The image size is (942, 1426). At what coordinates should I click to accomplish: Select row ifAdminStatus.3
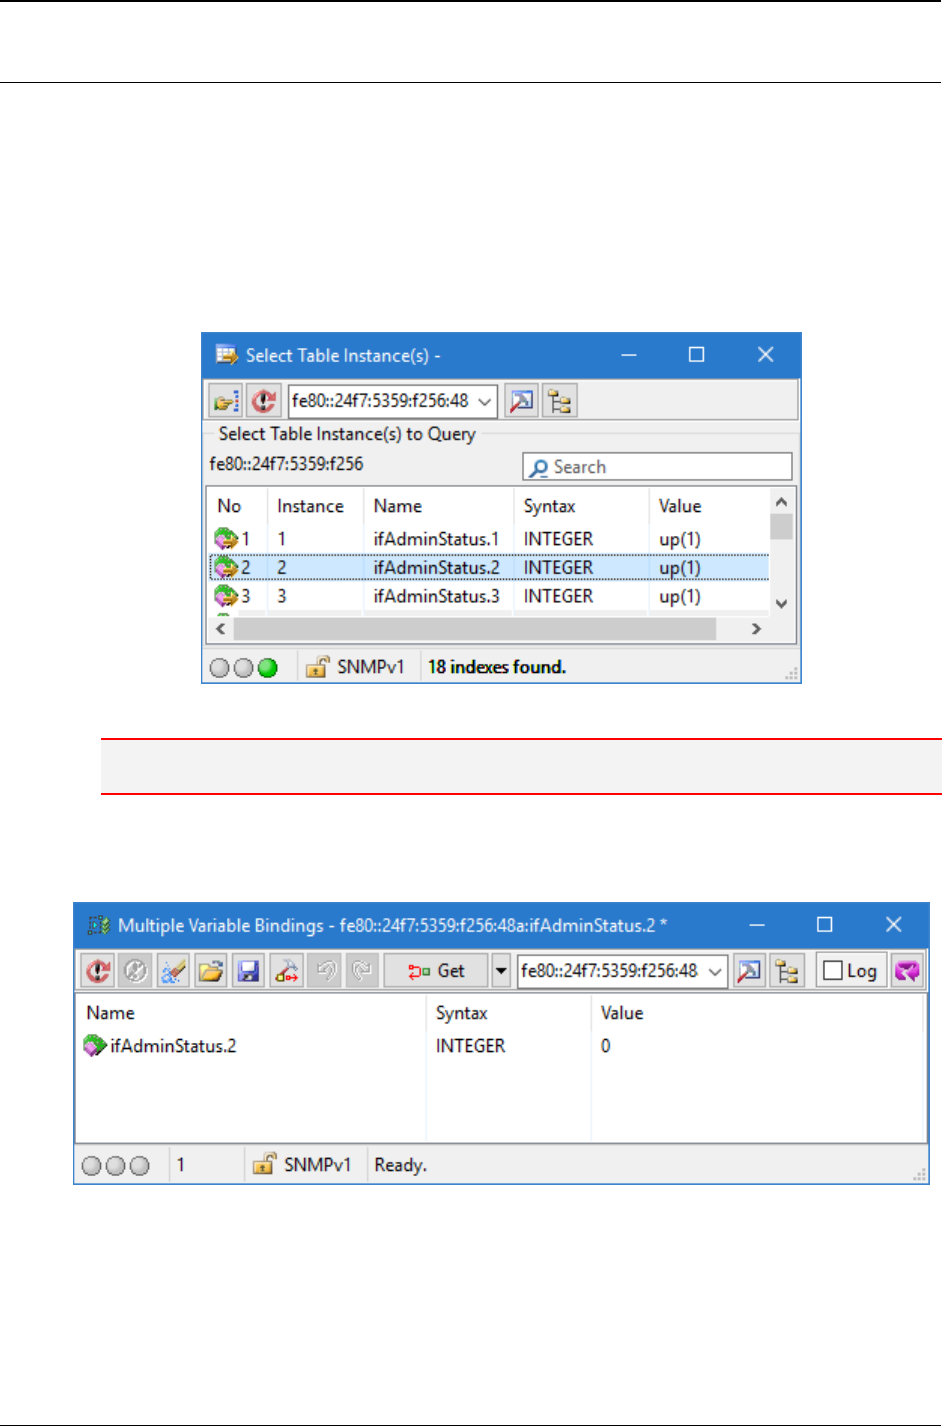[x=489, y=596]
